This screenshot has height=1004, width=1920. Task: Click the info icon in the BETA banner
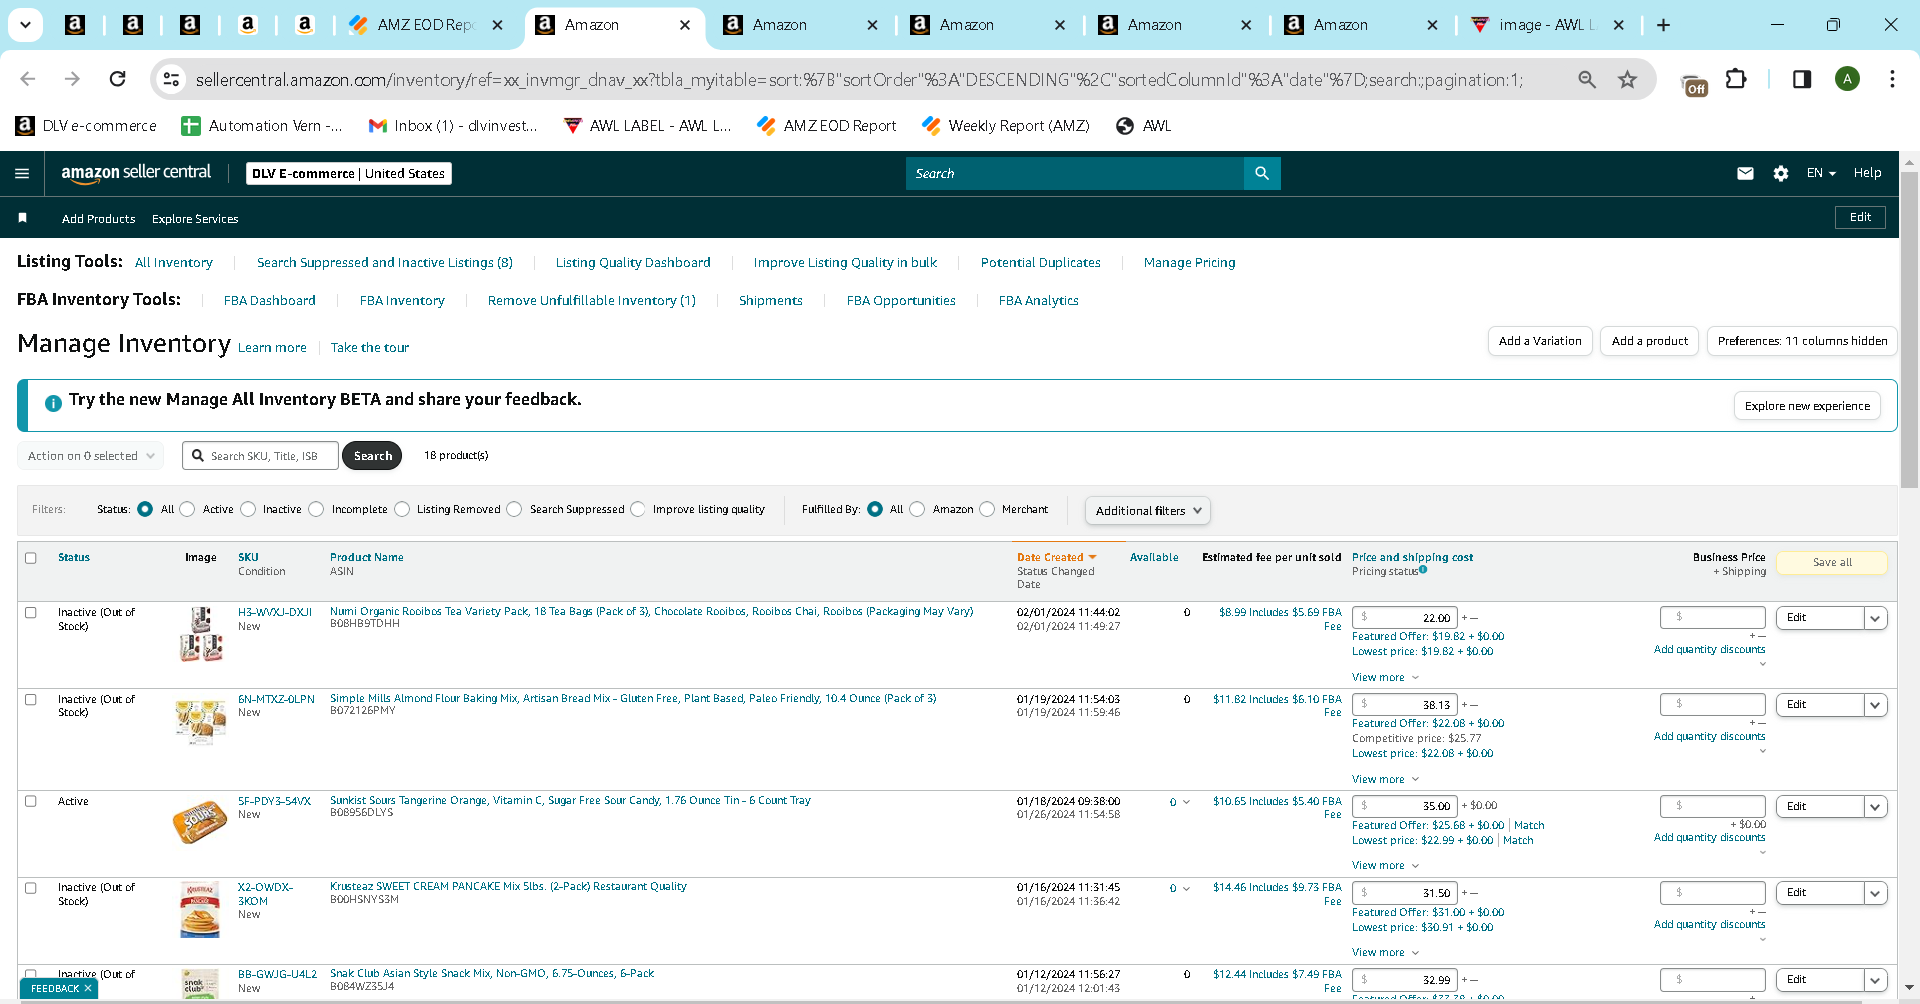pyautogui.click(x=54, y=403)
